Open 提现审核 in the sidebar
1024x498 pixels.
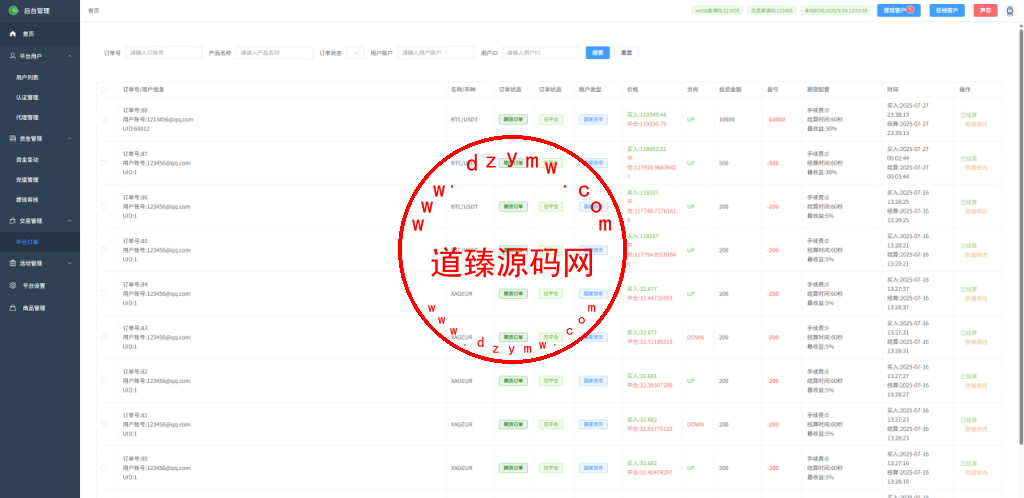click(40, 200)
